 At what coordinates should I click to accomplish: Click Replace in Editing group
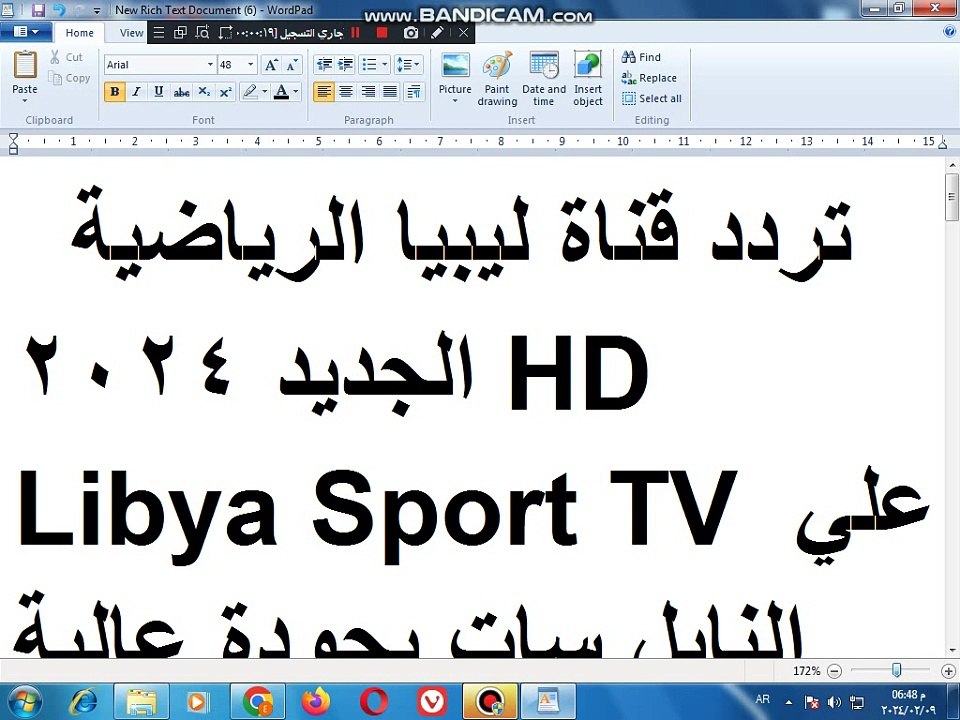649,78
